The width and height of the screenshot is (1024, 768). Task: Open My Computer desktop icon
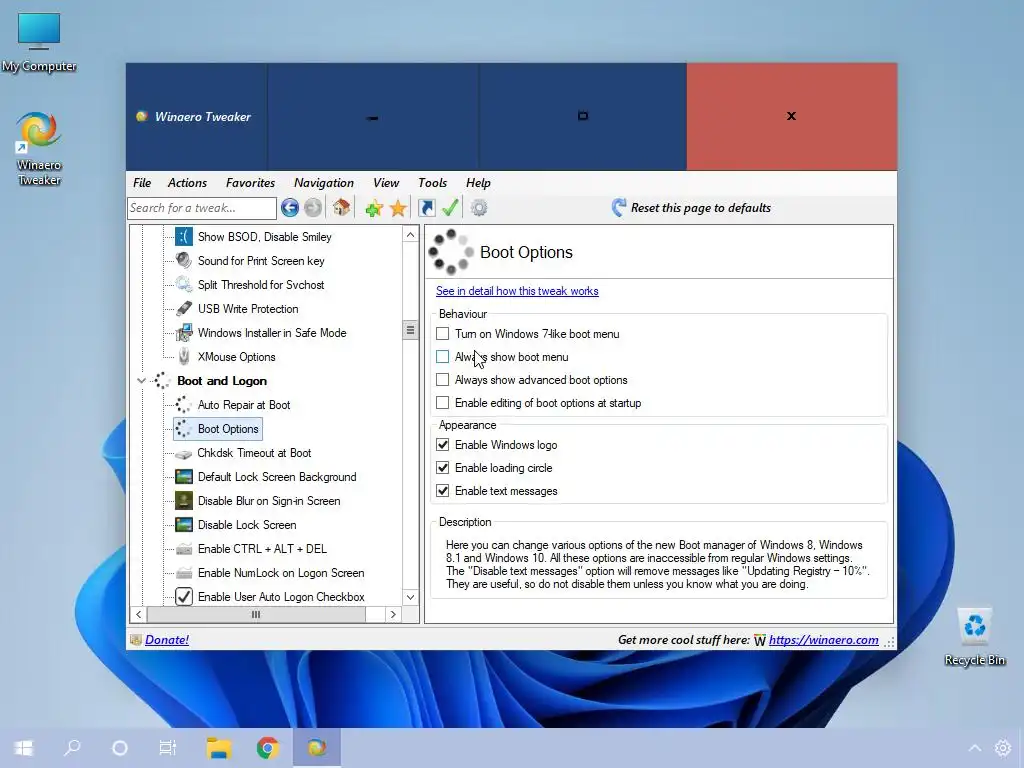click(39, 42)
